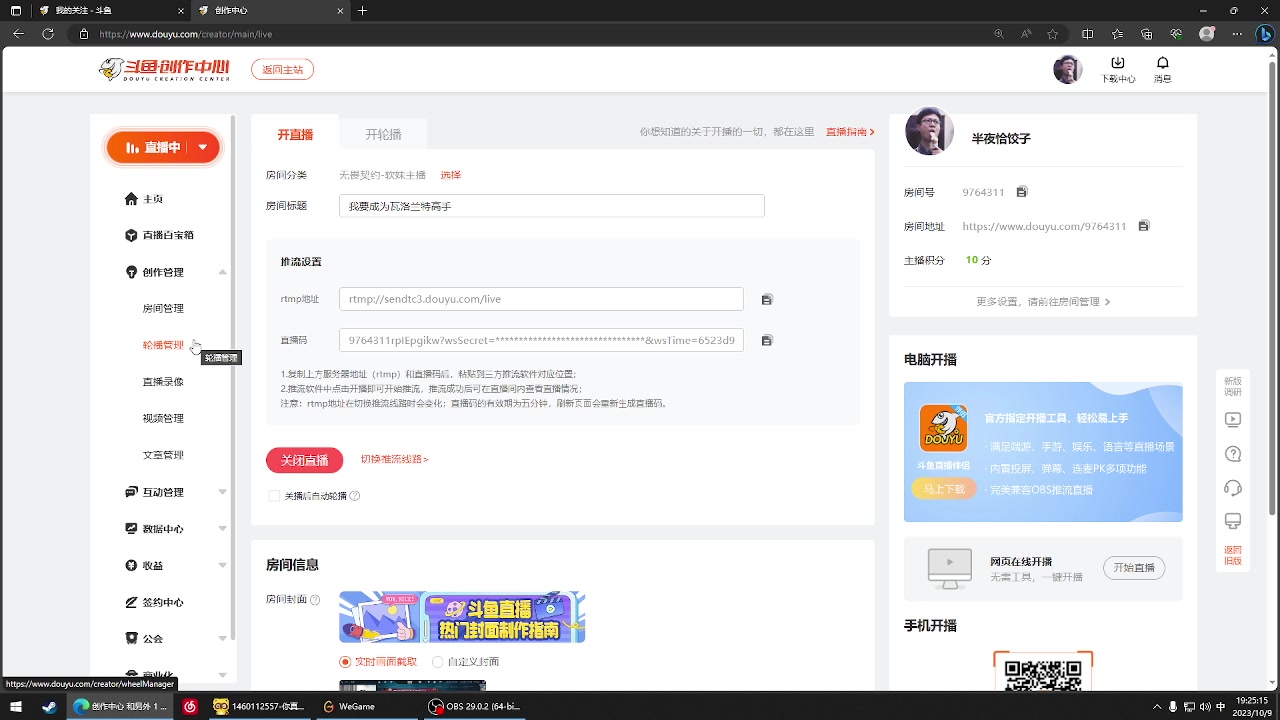This screenshot has height=720, width=1280.
Task: Click the browser refresh button
Action: tap(47, 33)
